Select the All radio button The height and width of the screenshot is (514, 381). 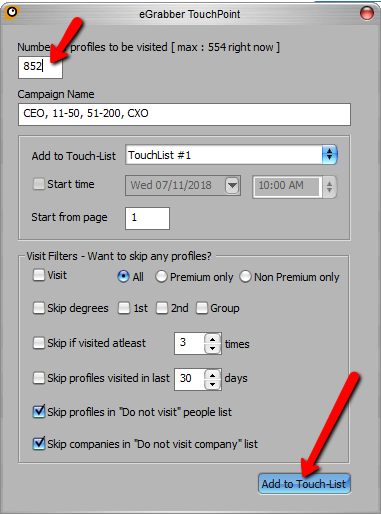123,276
